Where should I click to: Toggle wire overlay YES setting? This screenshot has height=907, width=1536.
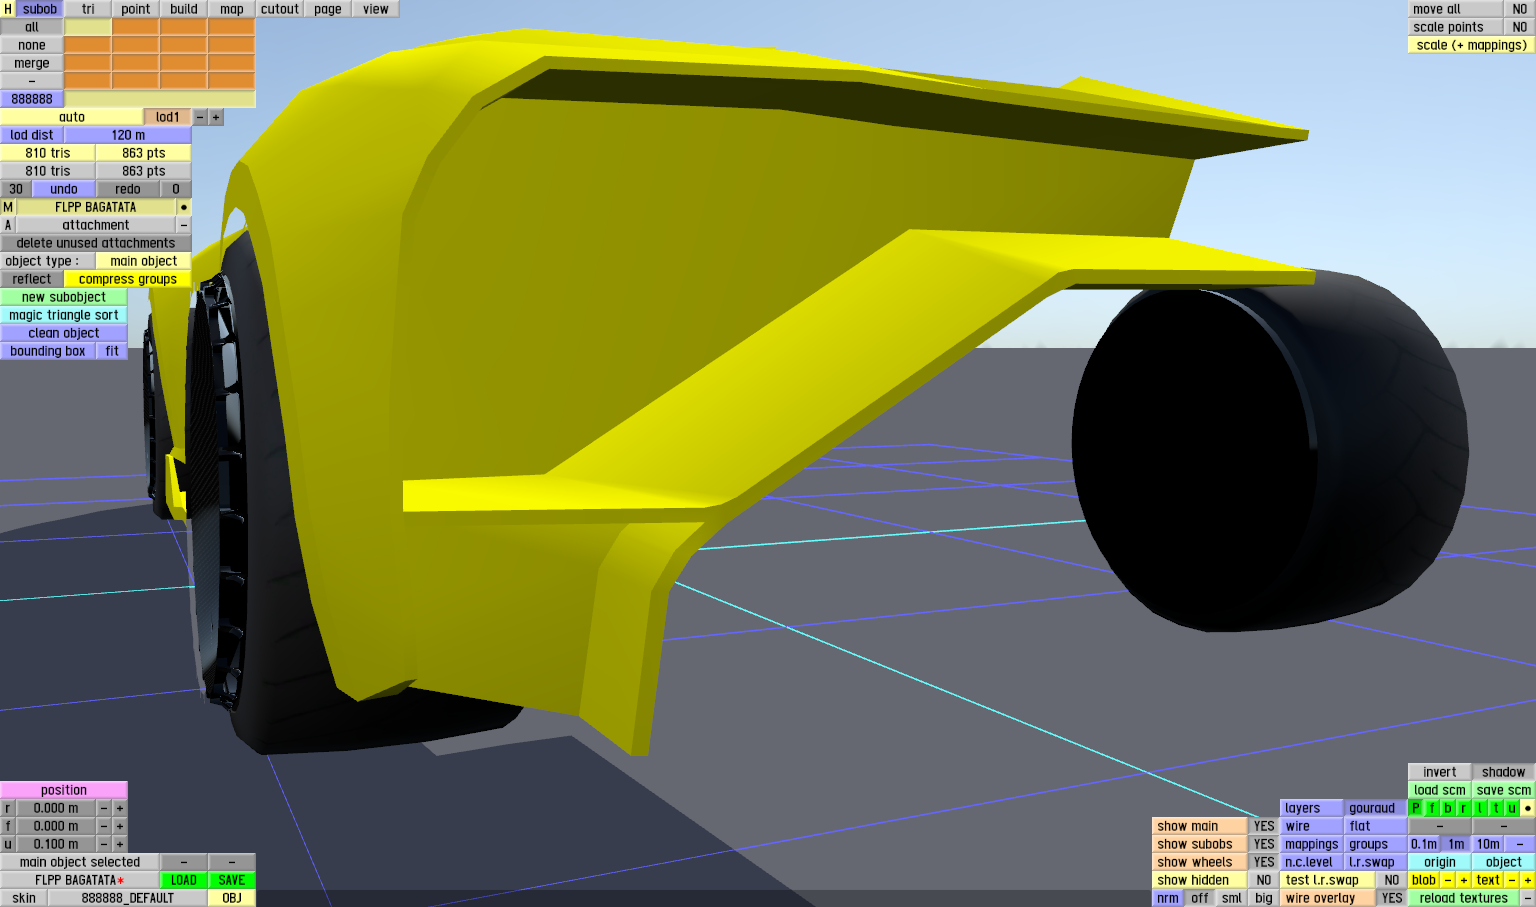[1392, 898]
